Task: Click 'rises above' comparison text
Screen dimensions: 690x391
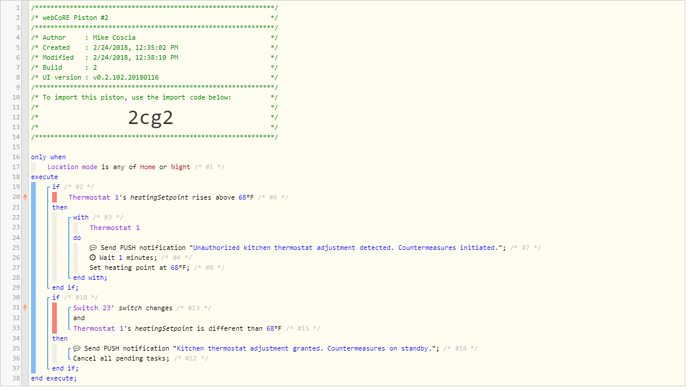Action: [213, 197]
